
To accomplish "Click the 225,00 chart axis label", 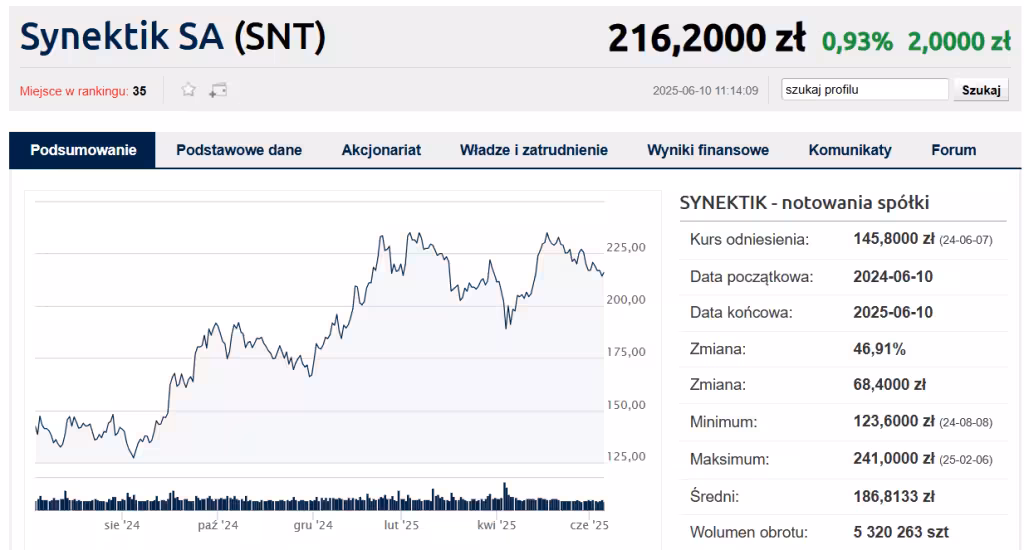I will click(626, 248).
